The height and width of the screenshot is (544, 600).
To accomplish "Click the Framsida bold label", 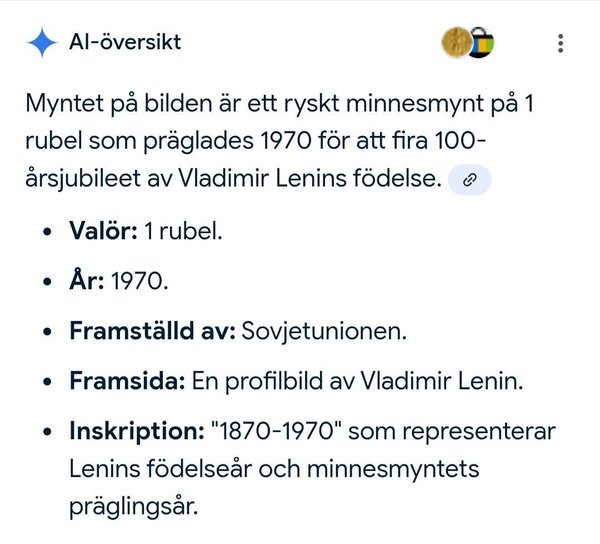I will click(125, 382).
